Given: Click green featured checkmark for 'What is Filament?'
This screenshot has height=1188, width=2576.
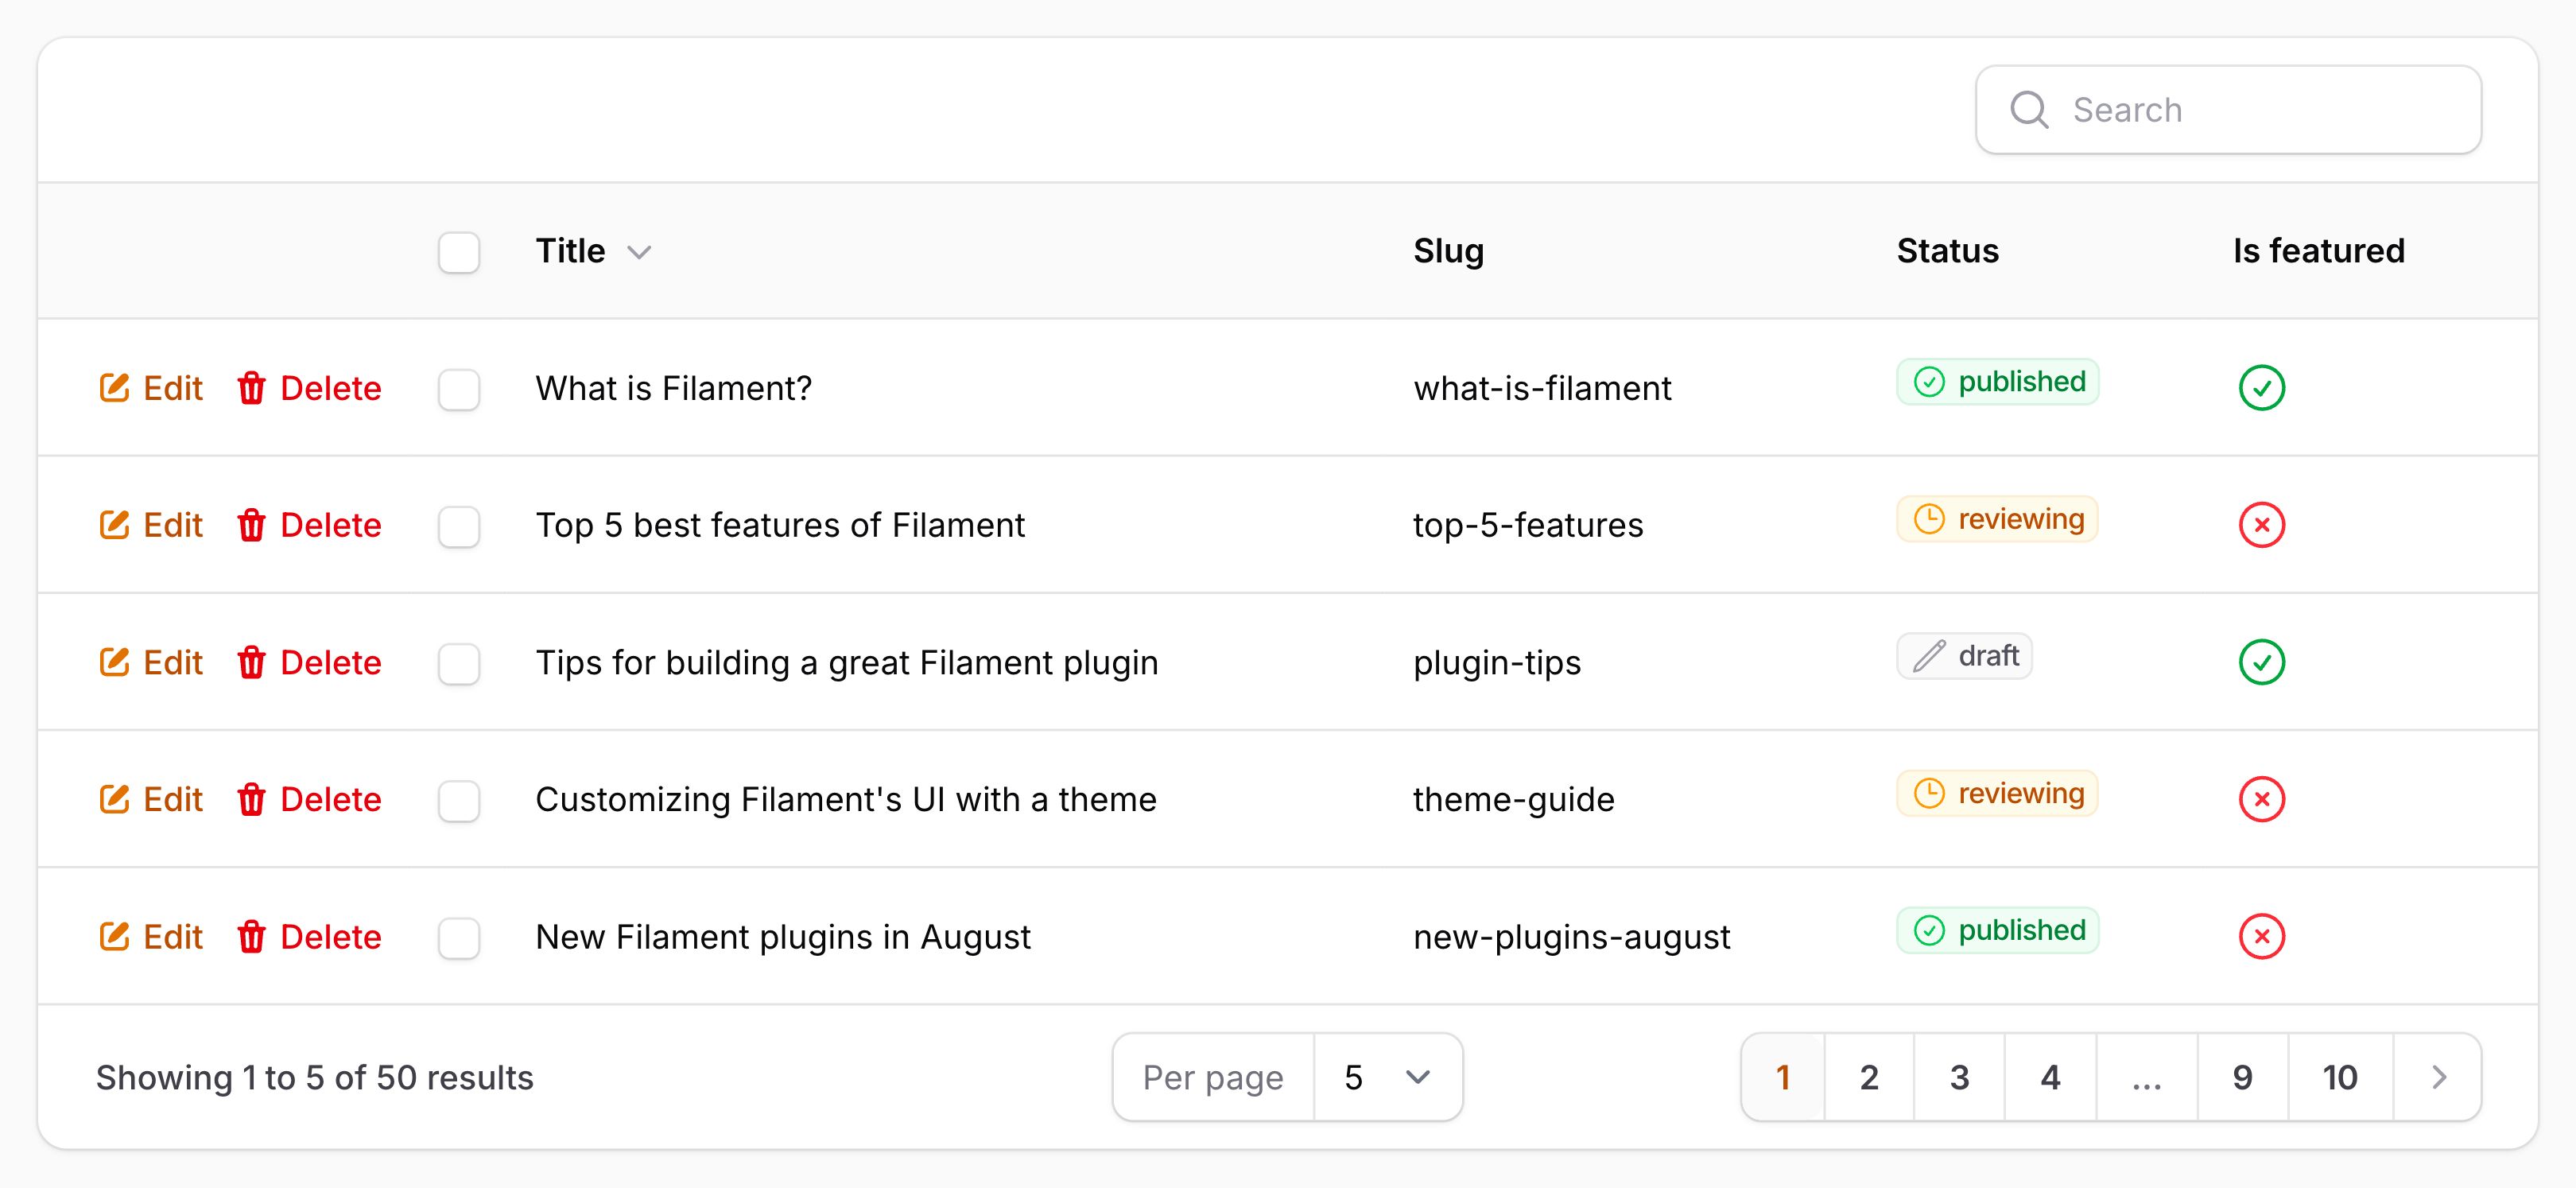Looking at the screenshot, I should click(2261, 388).
